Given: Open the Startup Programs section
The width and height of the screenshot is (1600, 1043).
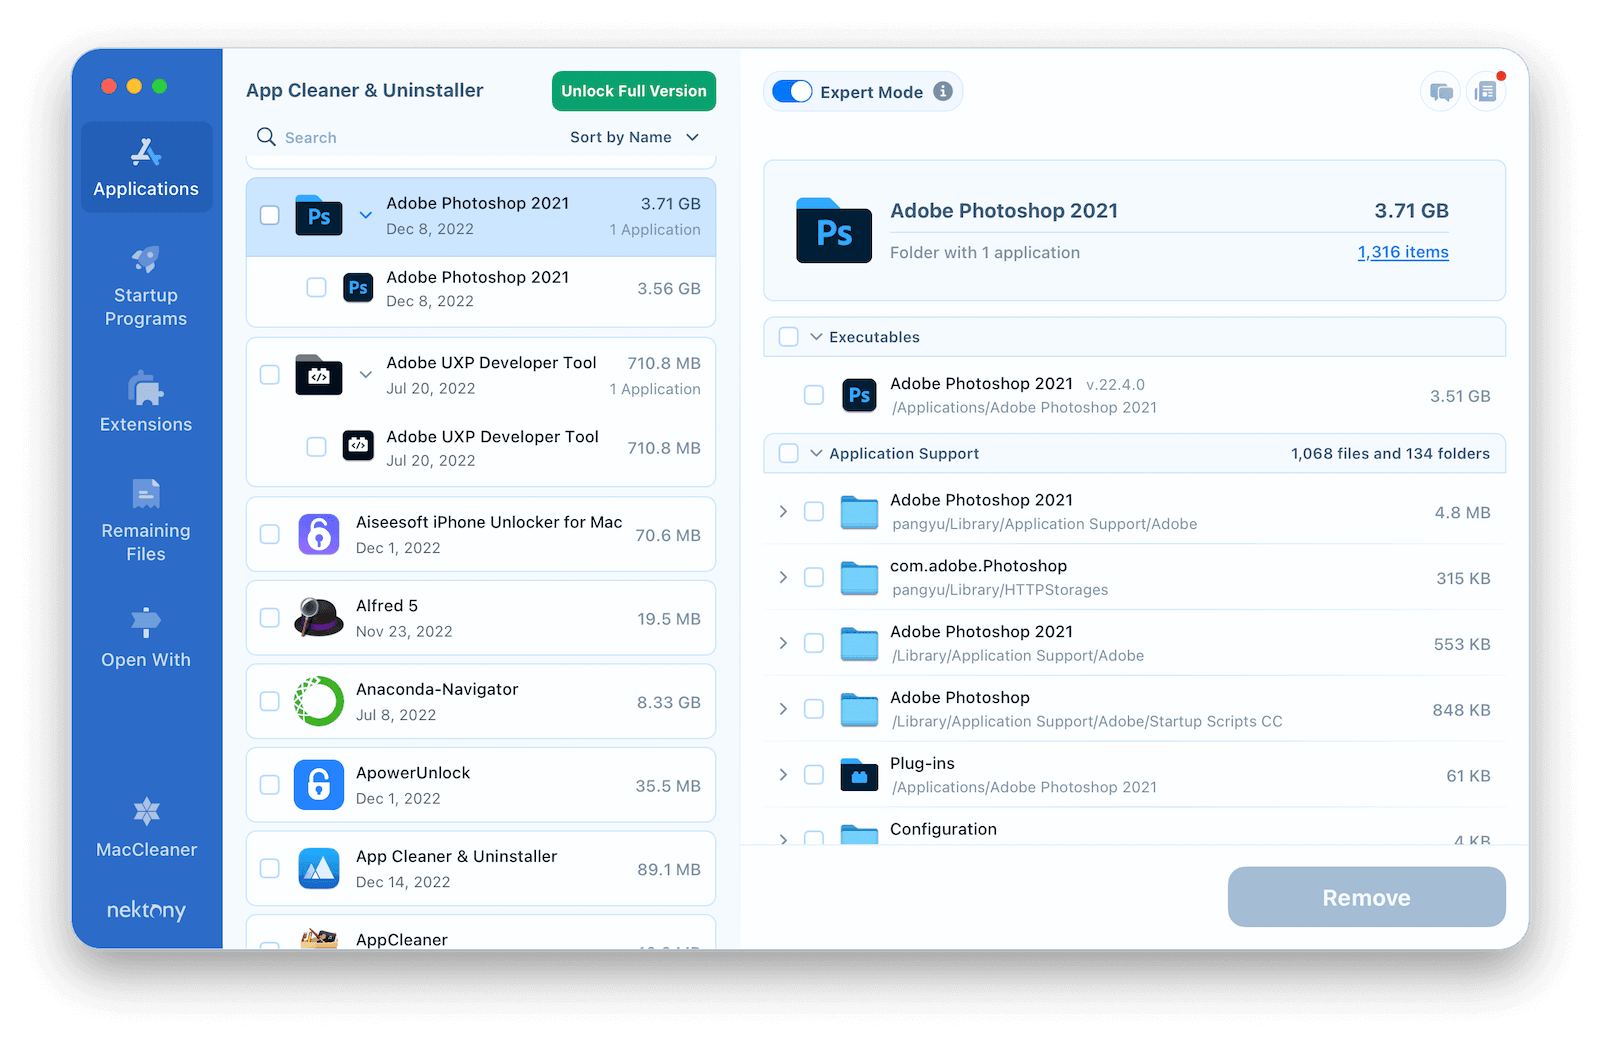Looking at the screenshot, I should point(146,286).
